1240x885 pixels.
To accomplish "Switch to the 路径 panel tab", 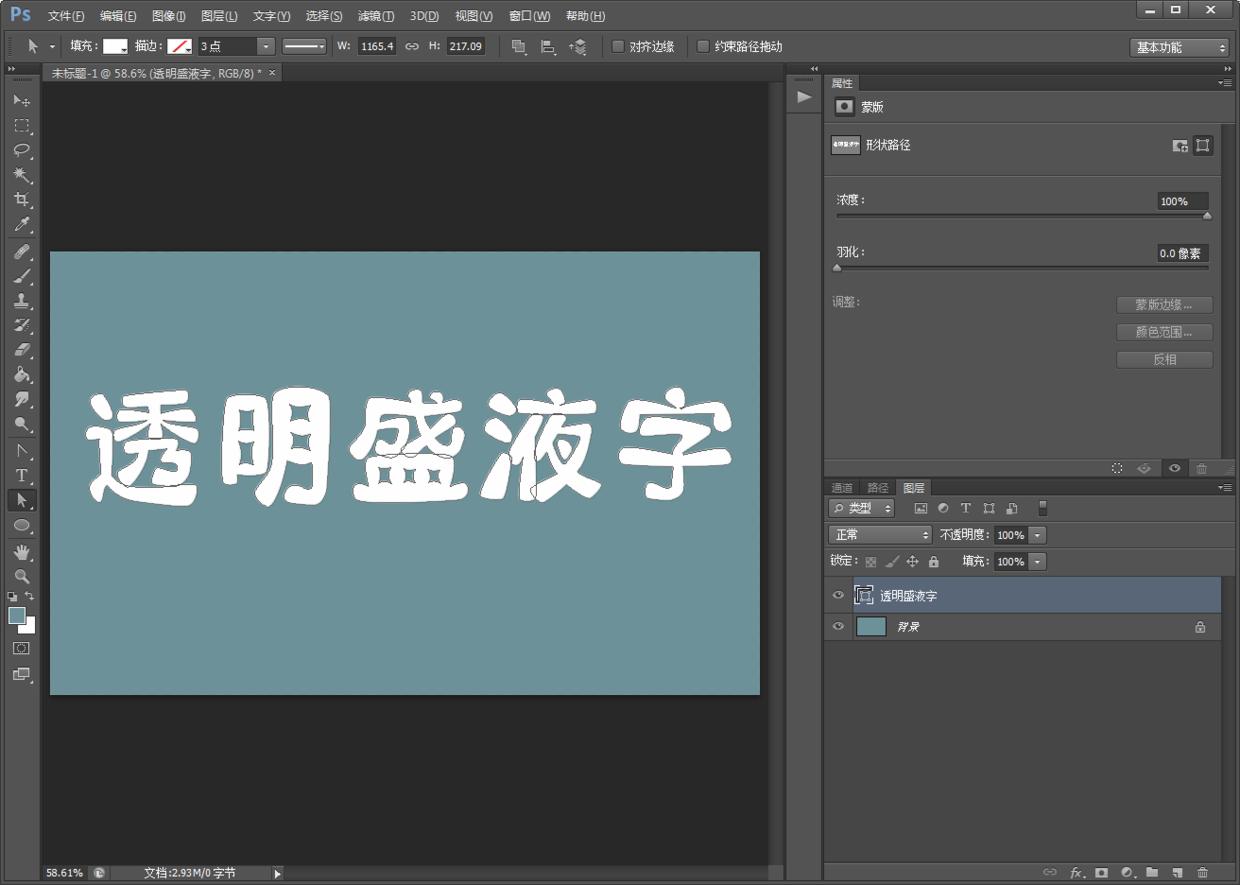I will pyautogui.click(x=877, y=487).
